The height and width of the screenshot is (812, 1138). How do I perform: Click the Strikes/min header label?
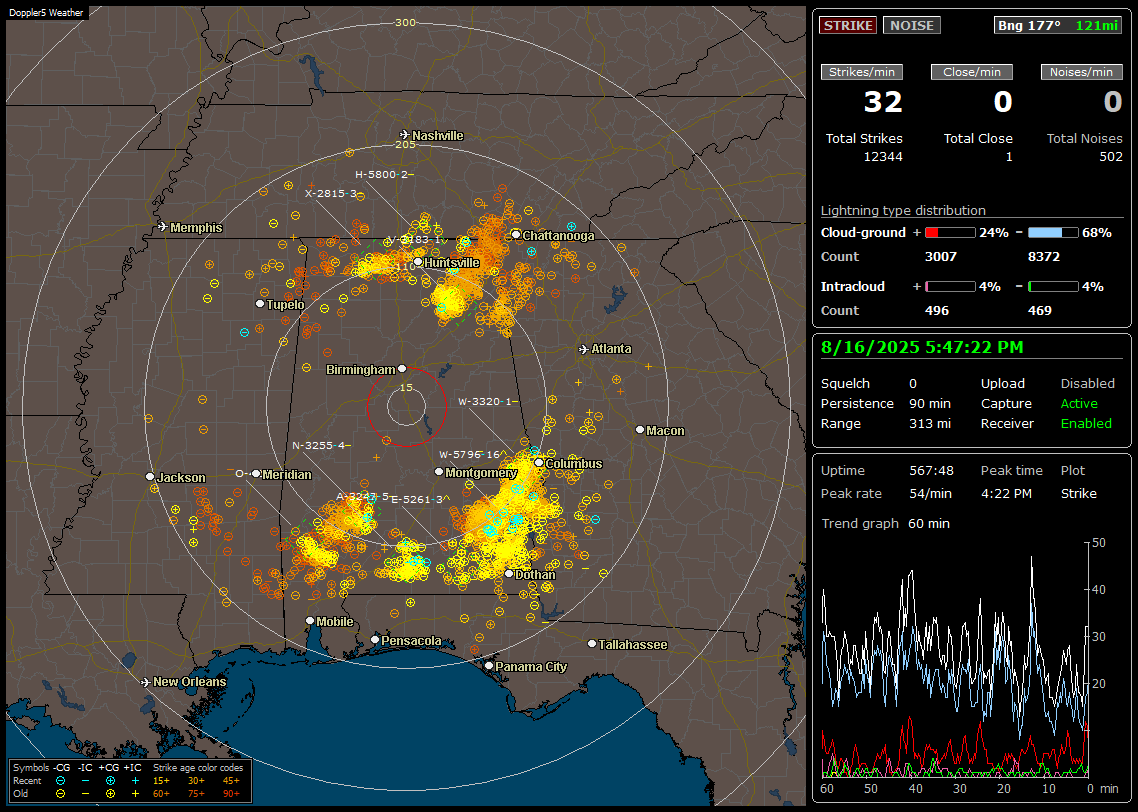(861, 72)
